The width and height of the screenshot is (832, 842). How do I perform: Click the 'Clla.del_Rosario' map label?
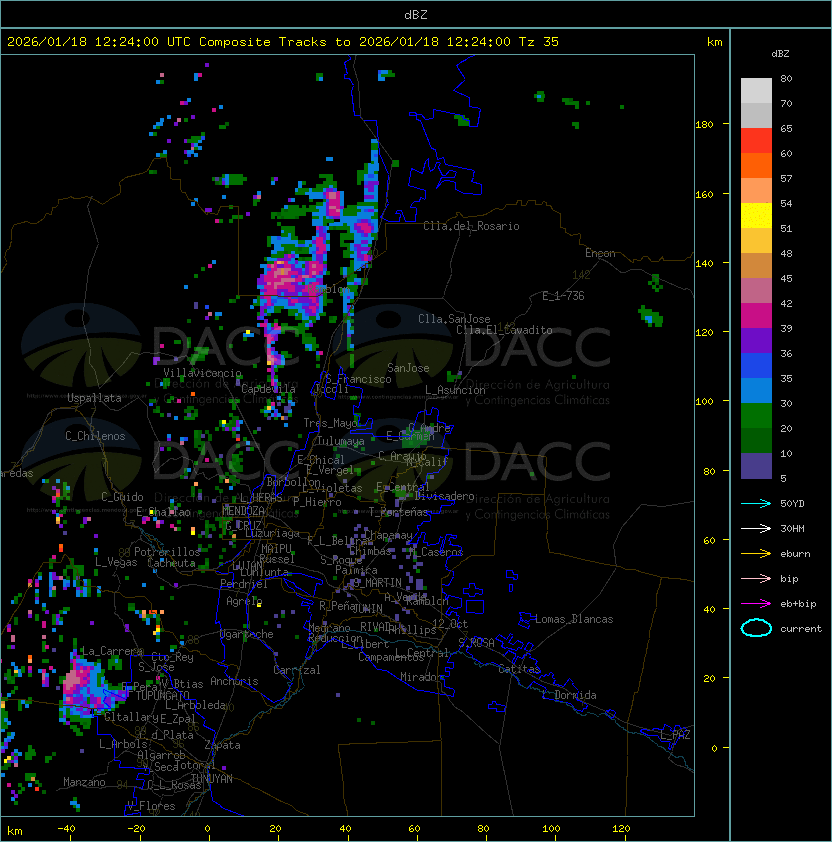pos(471,226)
